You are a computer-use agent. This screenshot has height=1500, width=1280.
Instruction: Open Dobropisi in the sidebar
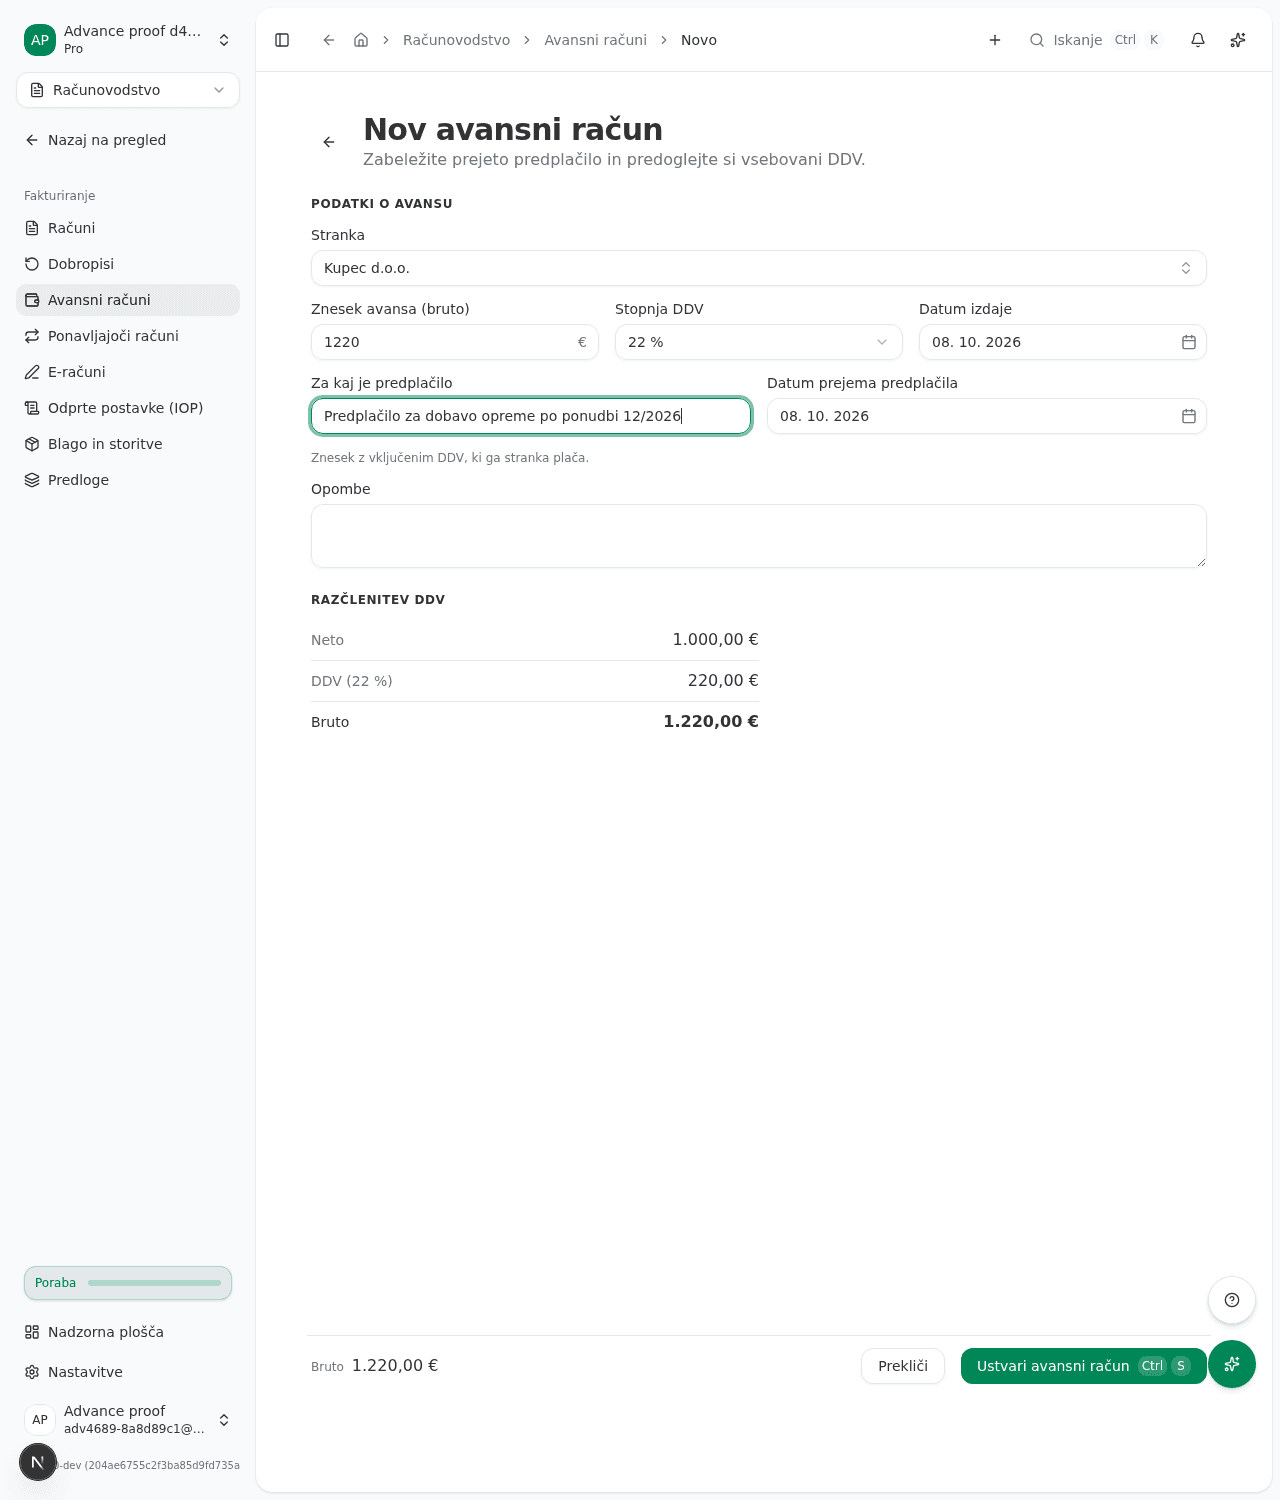tap(128, 264)
